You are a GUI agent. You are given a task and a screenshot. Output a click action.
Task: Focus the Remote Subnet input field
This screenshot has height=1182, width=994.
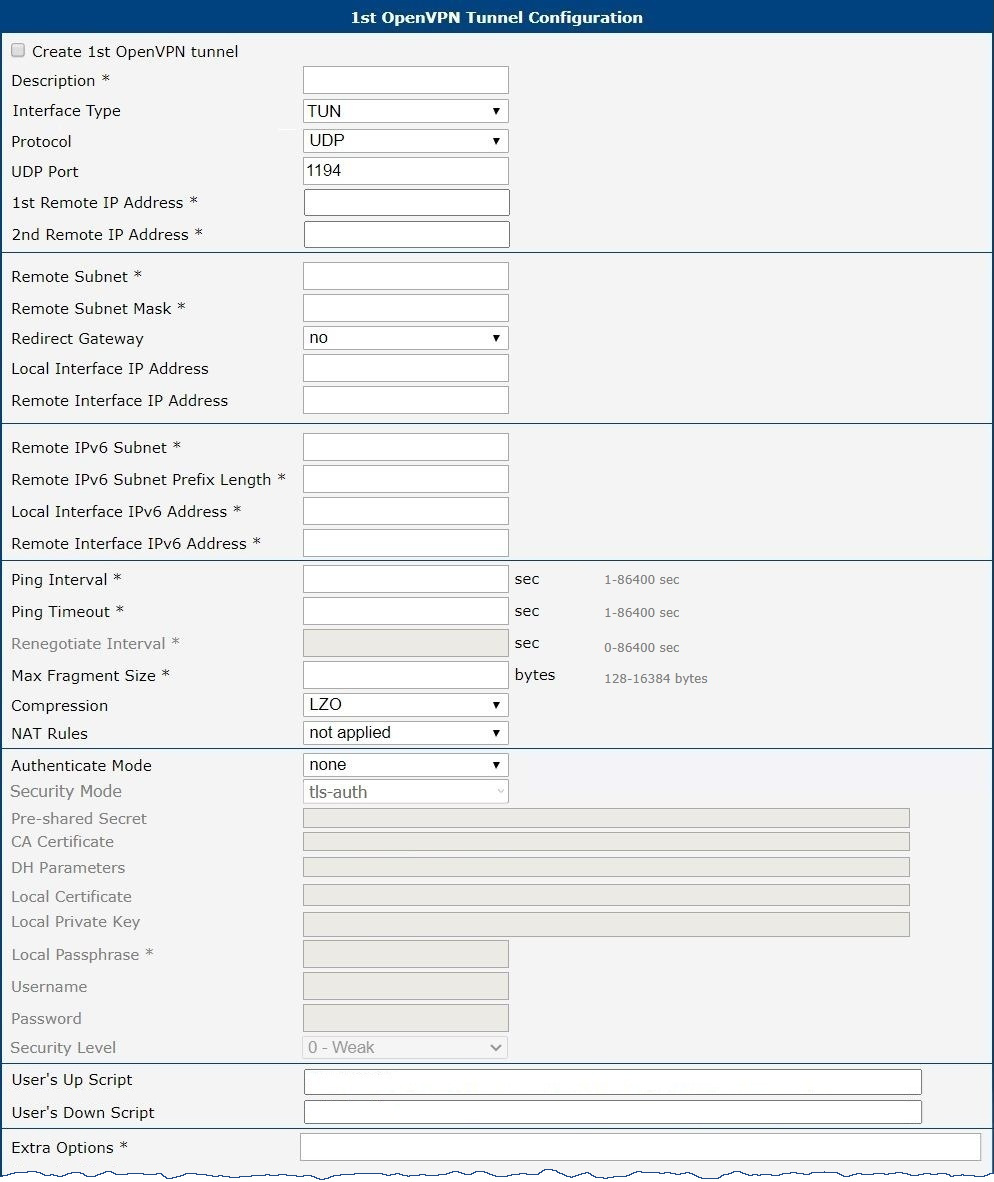405,276
